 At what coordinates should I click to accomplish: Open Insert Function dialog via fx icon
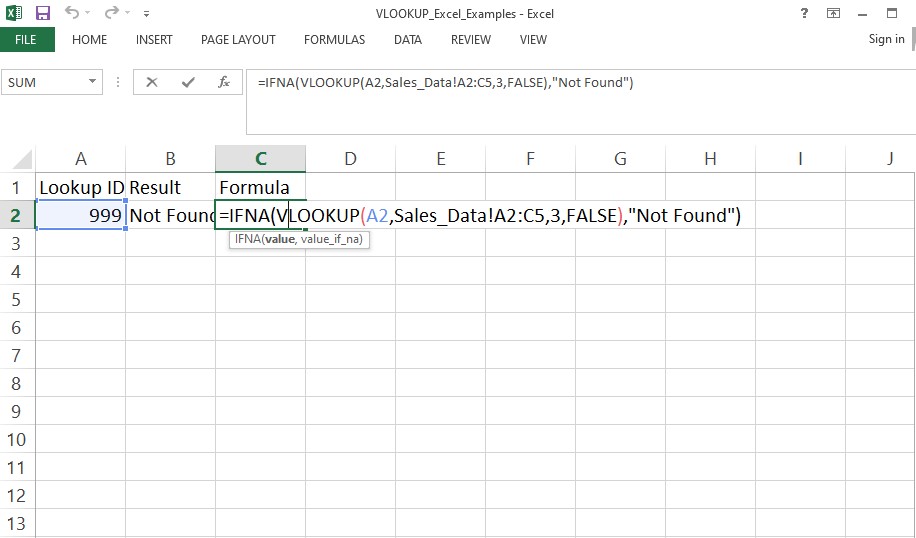coord(224,83)
